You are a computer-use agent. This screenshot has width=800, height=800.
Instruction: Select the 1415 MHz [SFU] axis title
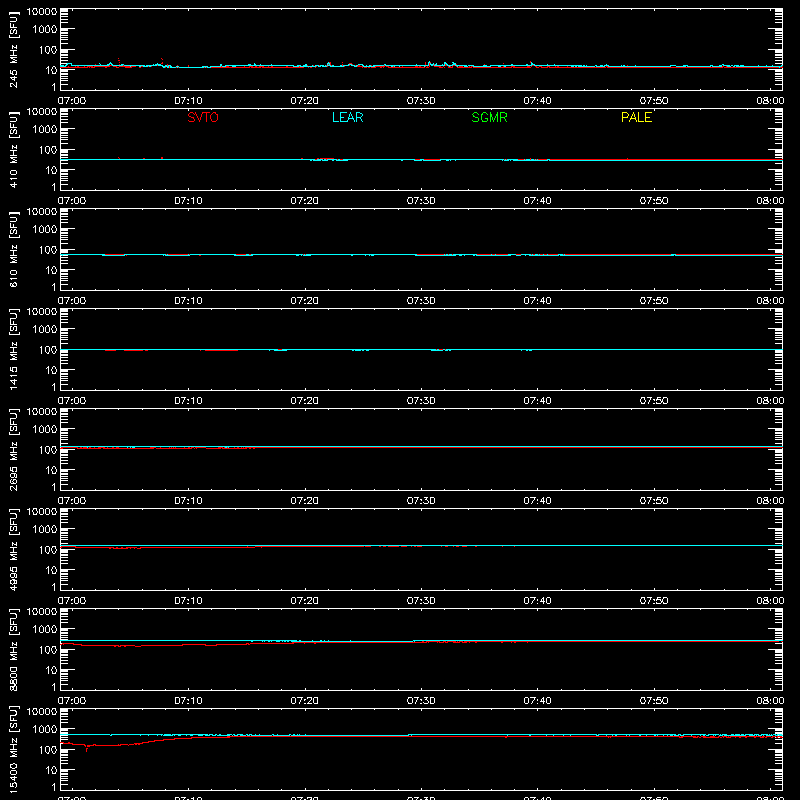point(13,349)
